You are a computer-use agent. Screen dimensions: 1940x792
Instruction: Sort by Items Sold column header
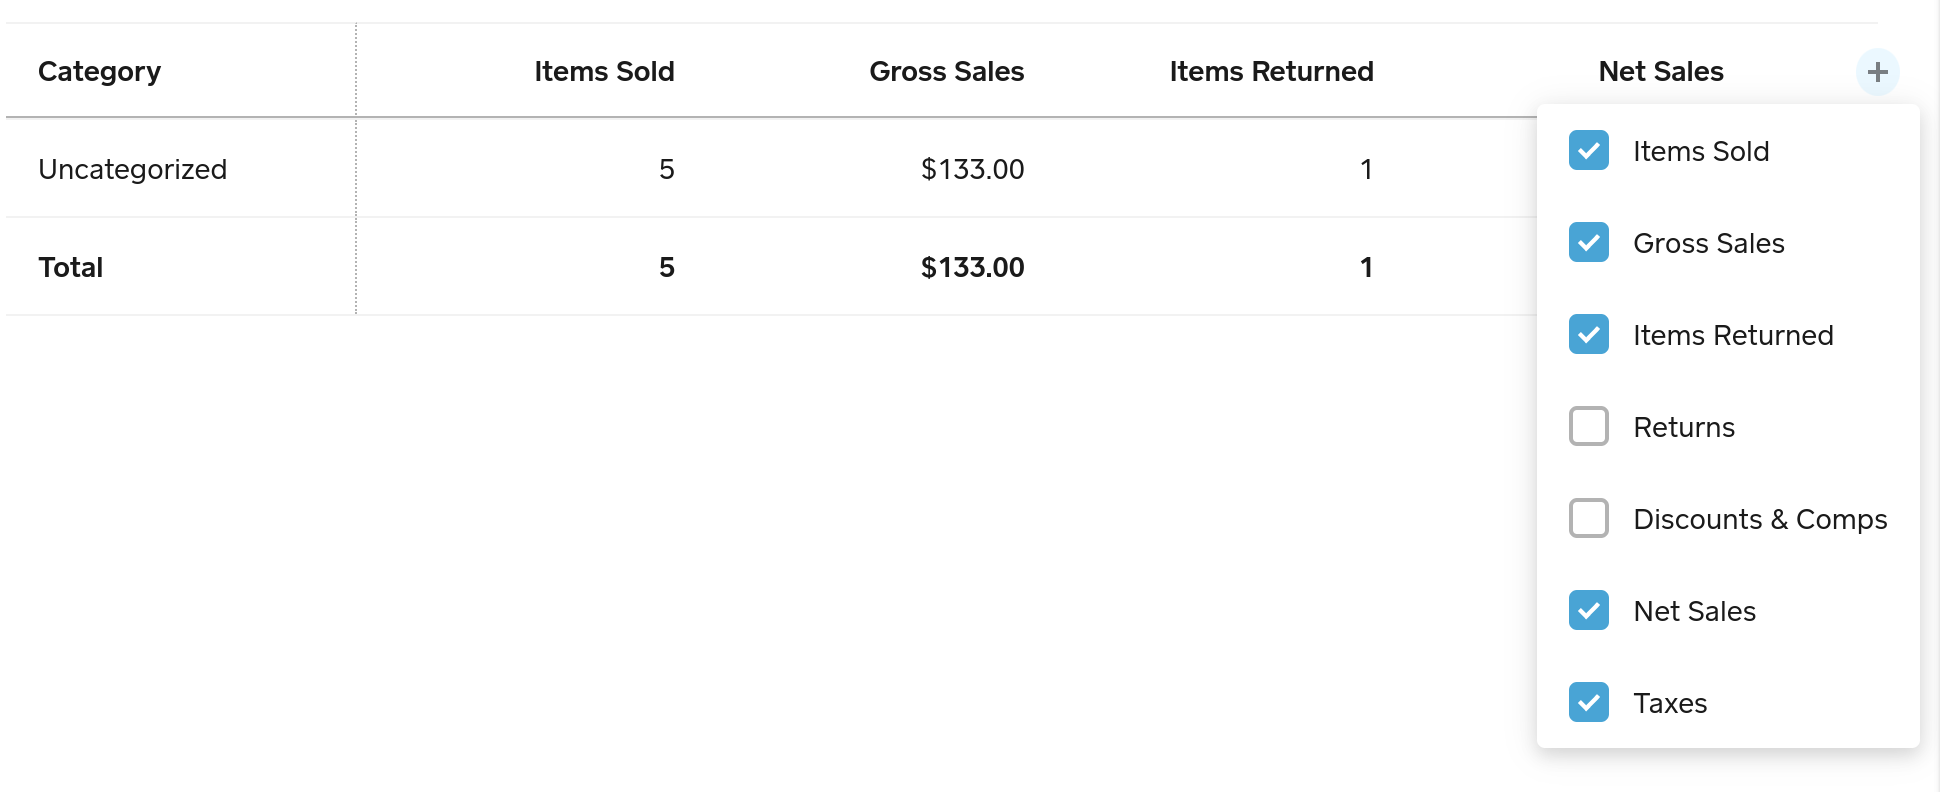[x=604, y=72]
